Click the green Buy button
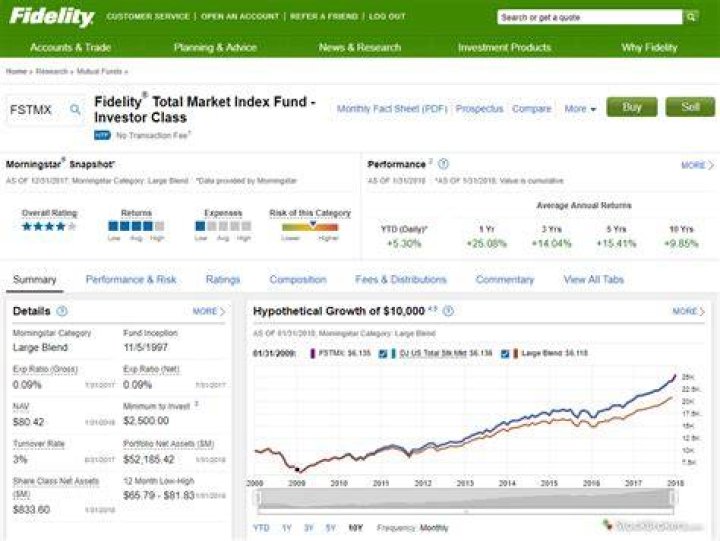Viewport: 720px width, 541px height. point(631,107)
